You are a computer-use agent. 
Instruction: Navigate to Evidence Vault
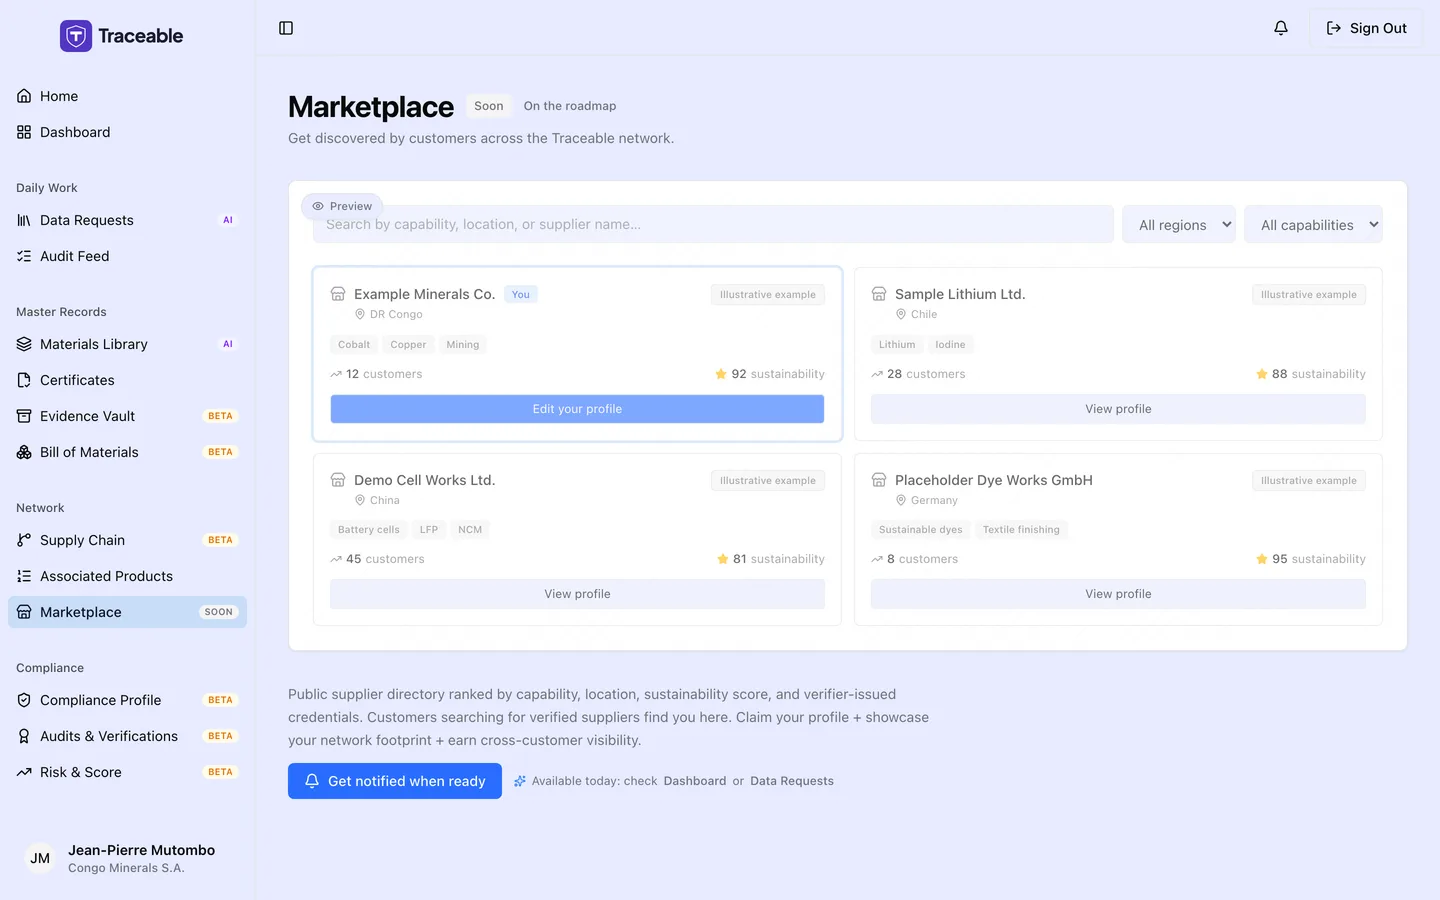(127, 416)
